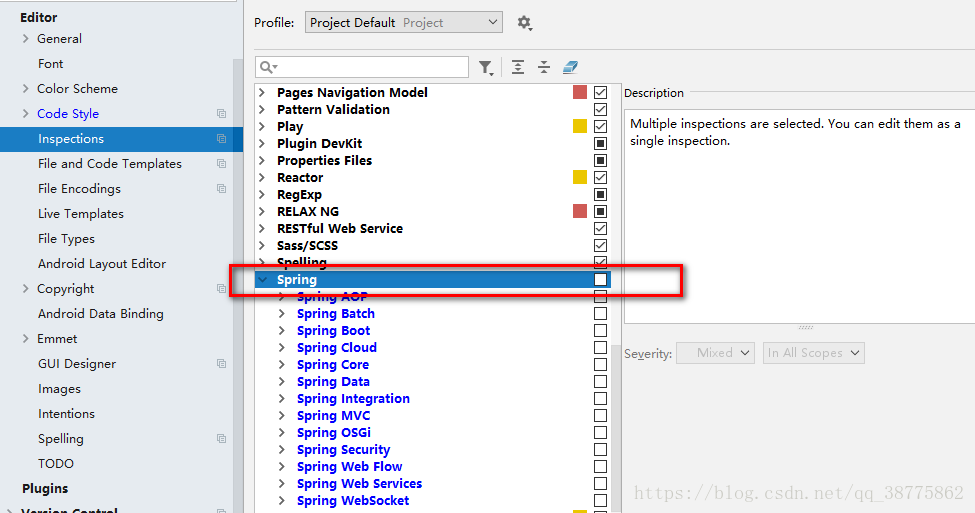The height and width of the screenshot is (513, 975).
Task: Click project-level icon beside Copyright
Action: (x=221, y=289)
